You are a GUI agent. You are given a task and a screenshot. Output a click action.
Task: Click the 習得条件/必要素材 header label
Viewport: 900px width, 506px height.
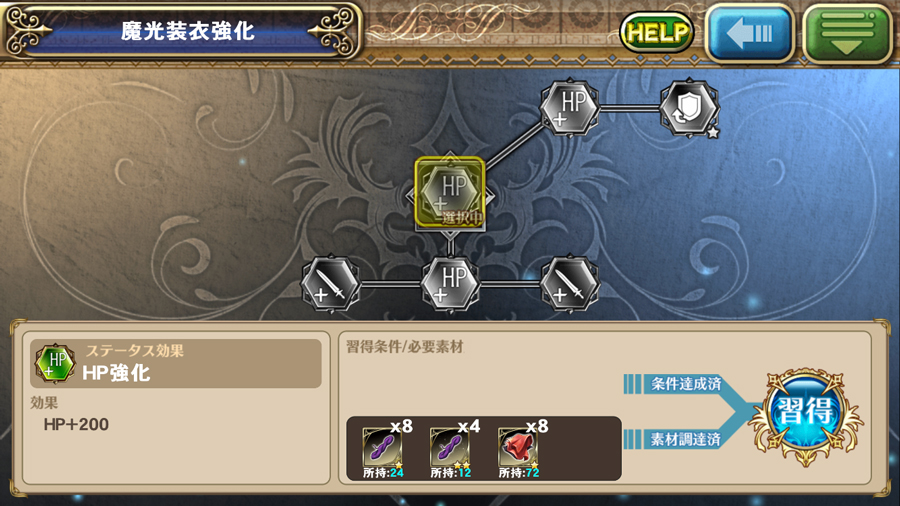click(x=405, y=347)
